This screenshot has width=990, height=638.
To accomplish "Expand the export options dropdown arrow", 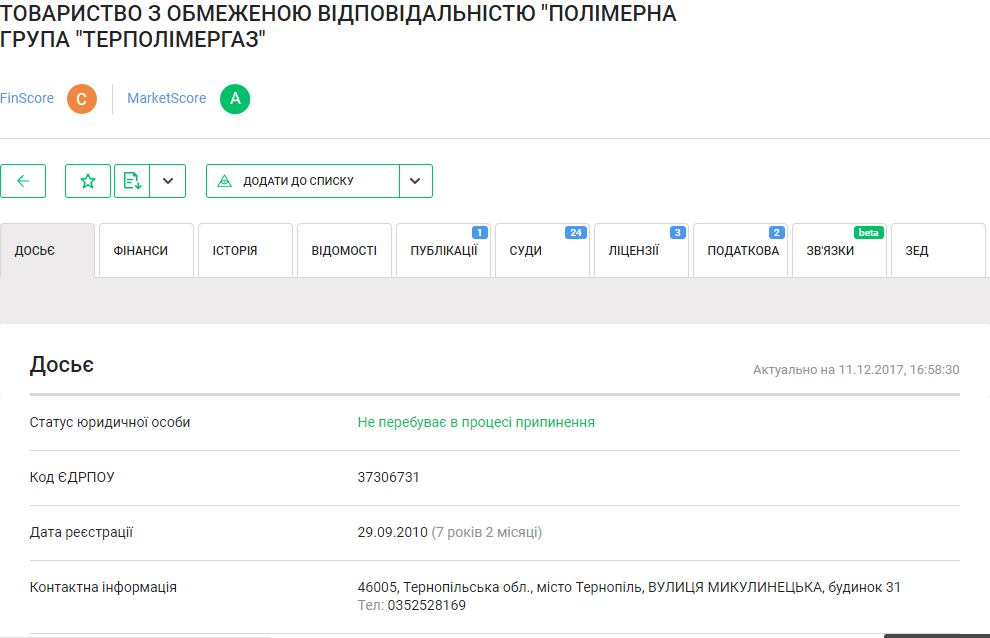I will click(x=168, y=181).
